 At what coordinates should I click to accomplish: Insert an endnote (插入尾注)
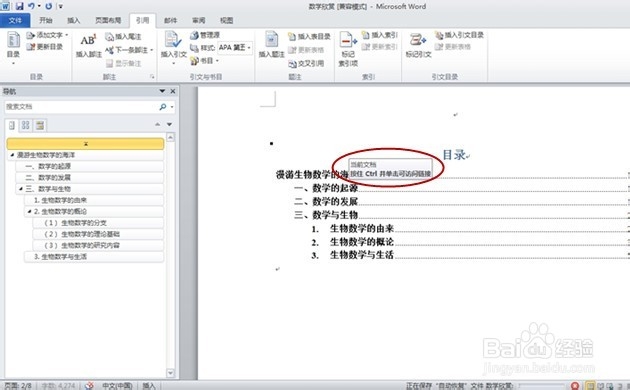pyautogui.click(x=124, y=37)
